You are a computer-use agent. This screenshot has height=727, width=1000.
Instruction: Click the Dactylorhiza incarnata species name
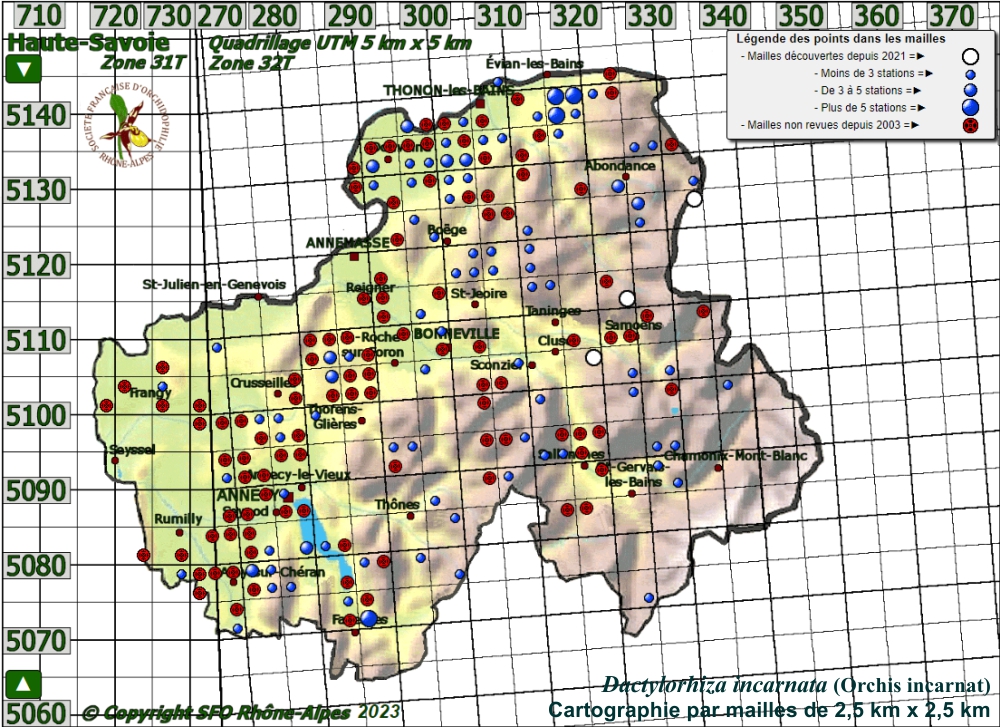coord(713,686)
